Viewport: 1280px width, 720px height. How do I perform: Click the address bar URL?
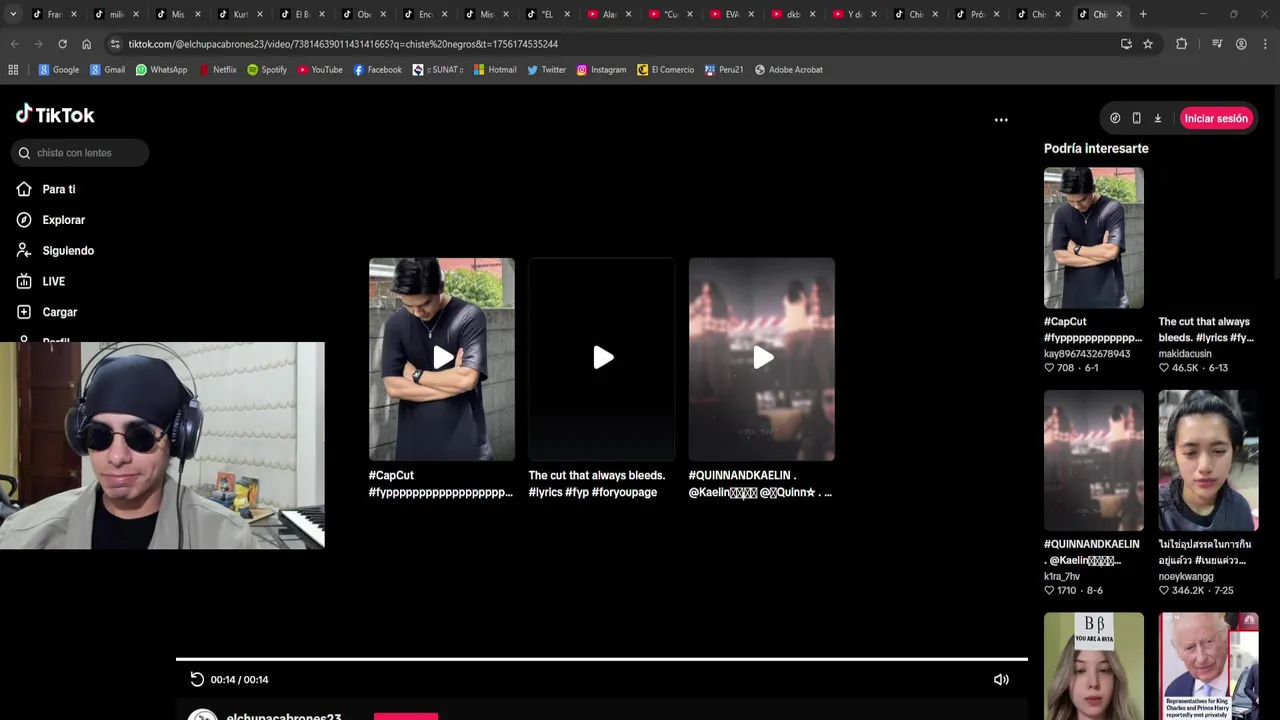343,44
